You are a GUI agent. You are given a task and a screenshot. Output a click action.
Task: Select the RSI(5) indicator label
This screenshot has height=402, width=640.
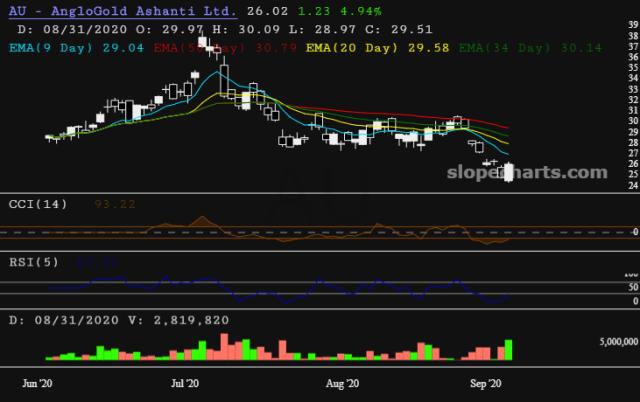(34, 262)
